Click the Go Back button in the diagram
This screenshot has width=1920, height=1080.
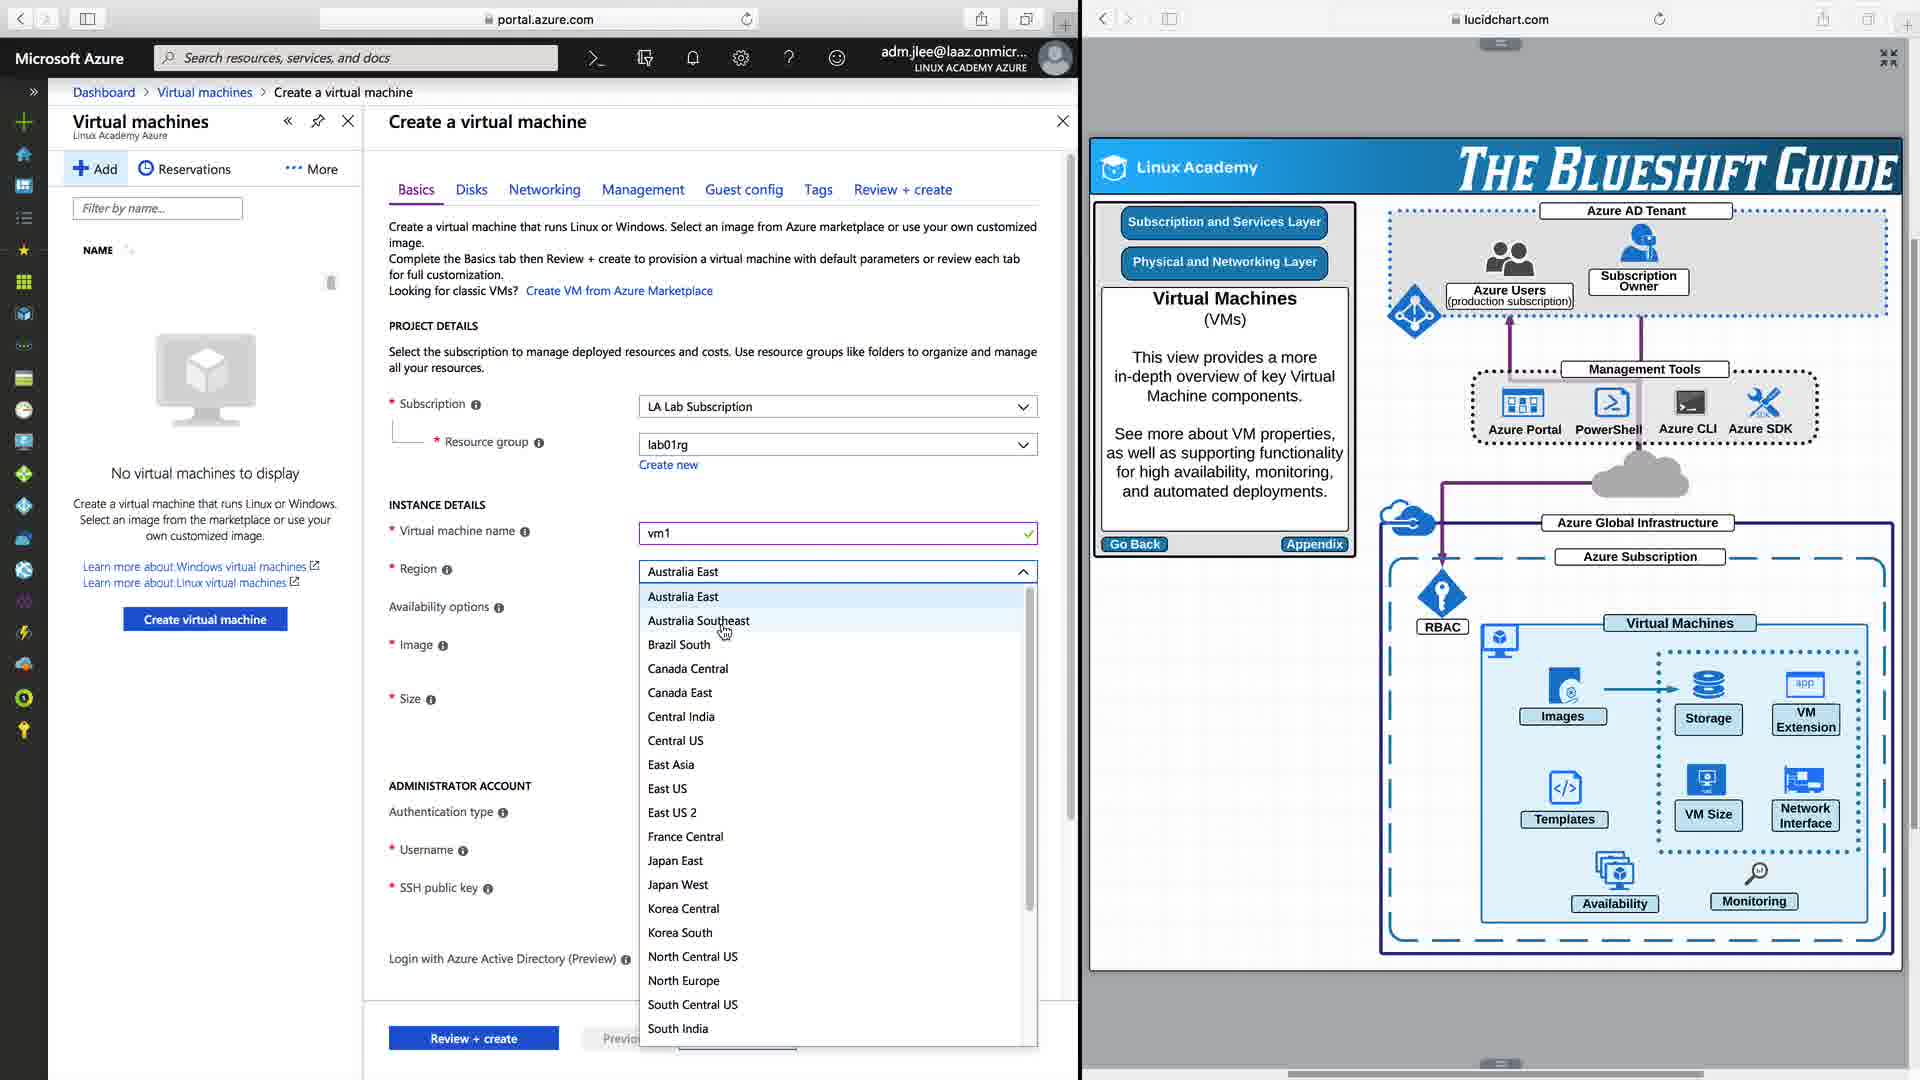(1134, 544)
